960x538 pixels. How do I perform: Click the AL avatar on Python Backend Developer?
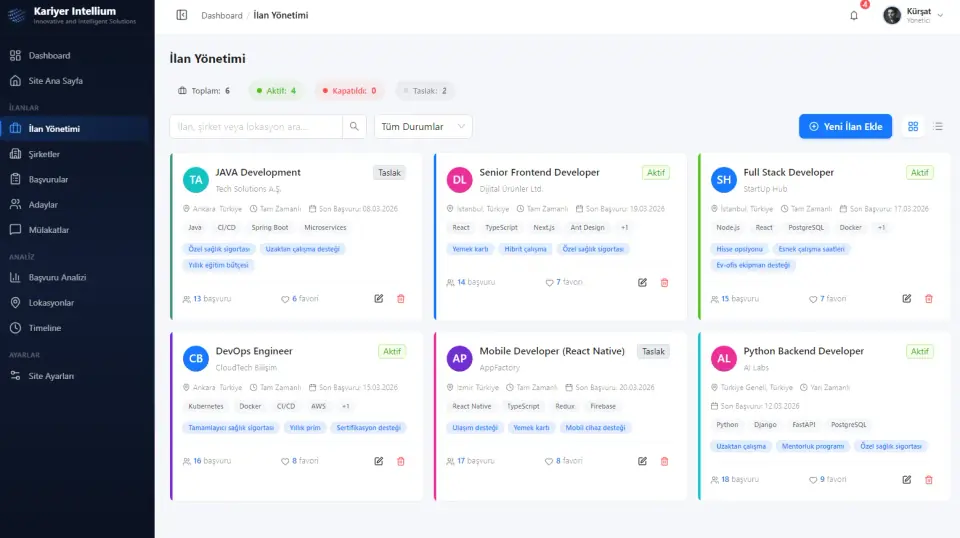[724, 359]
